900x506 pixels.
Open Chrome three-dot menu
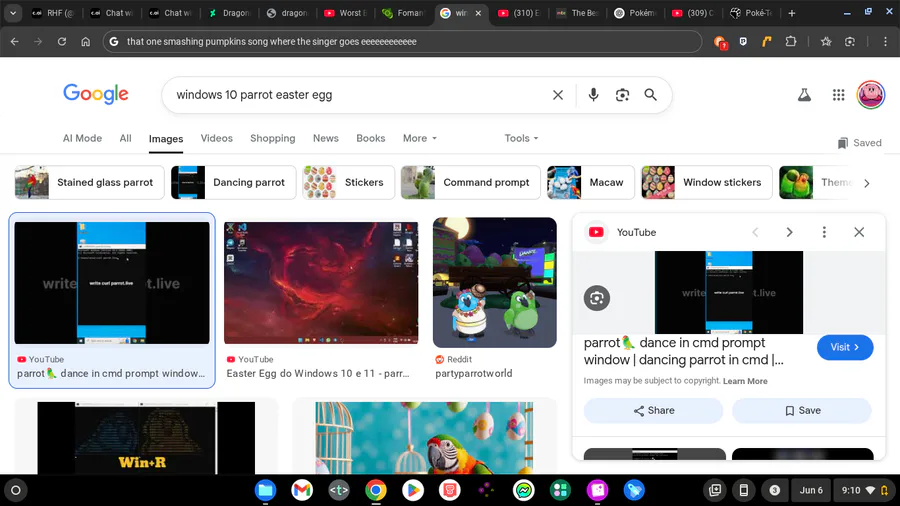(x=885, y=41)
